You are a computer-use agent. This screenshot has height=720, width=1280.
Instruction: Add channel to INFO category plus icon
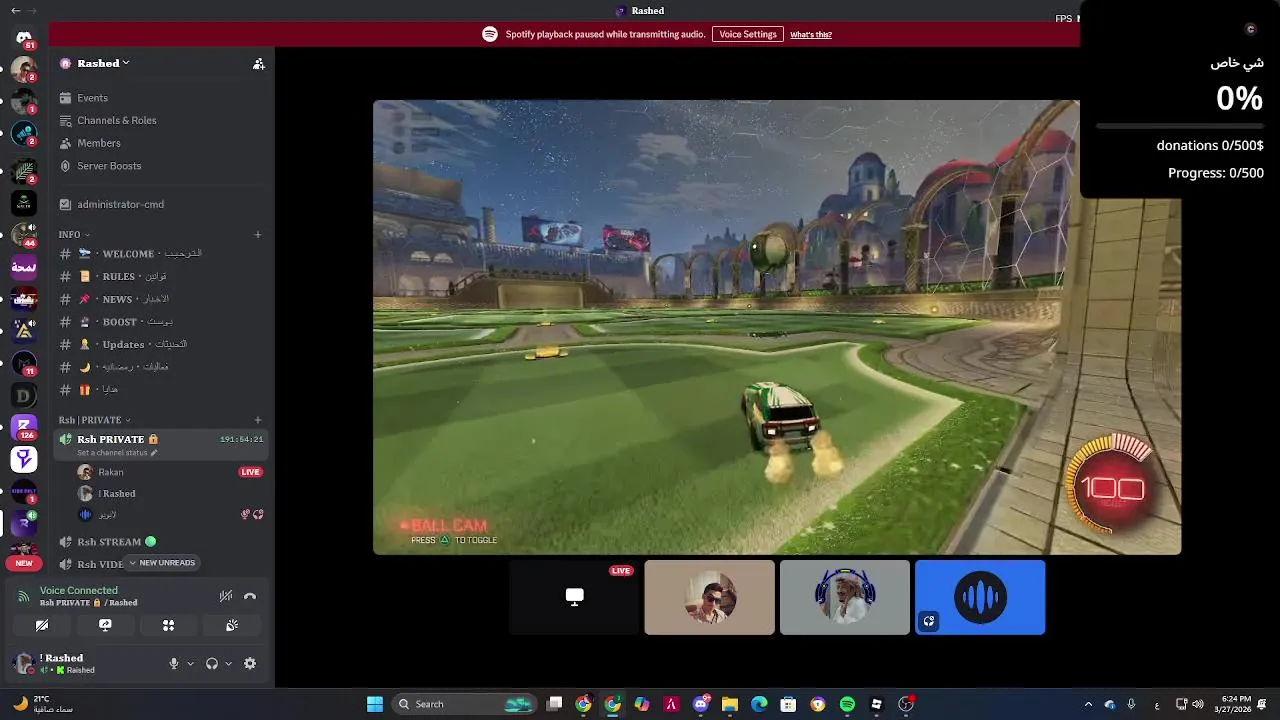click(258, 235)
